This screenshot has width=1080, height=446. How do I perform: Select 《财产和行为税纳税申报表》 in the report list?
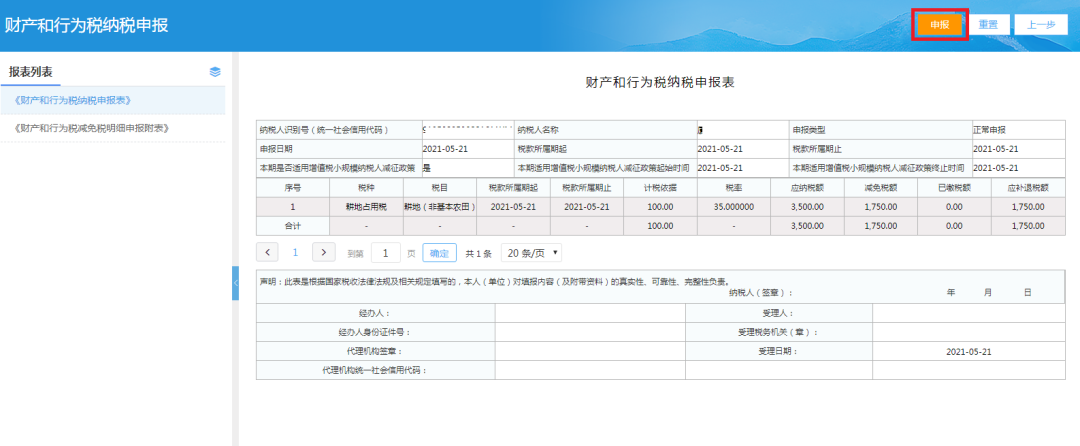(x=74, y=100)
